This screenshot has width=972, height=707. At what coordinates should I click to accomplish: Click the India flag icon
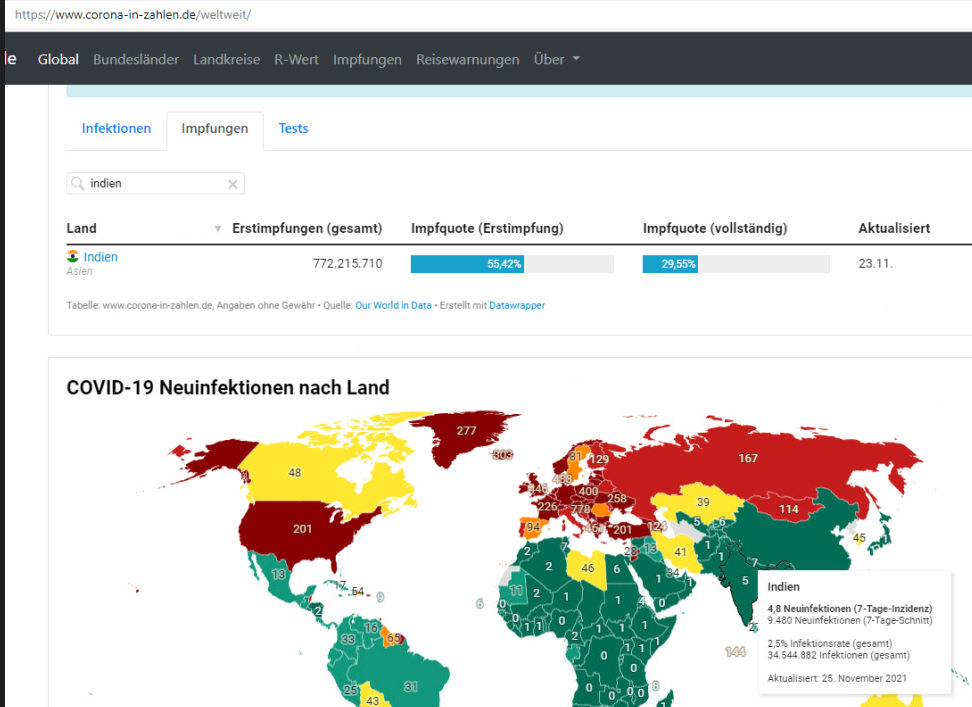pyautogui.click(x=73, y=257)
